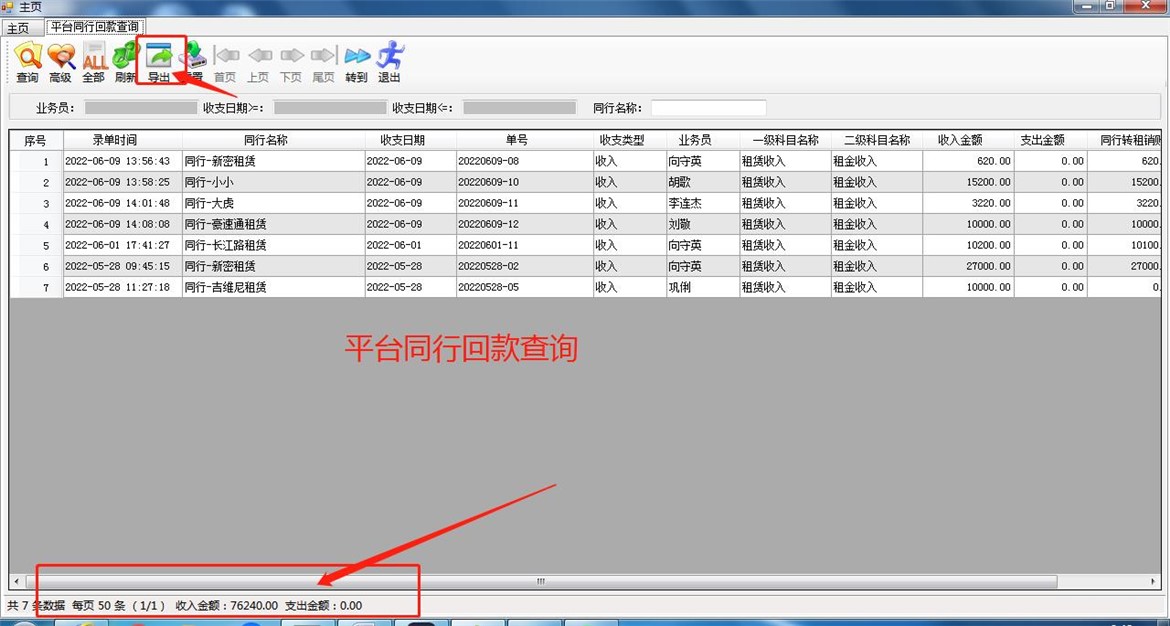1170x626 pixels.
Task: Click cell 同行-长江路租赁
Action: pos(273,245)
